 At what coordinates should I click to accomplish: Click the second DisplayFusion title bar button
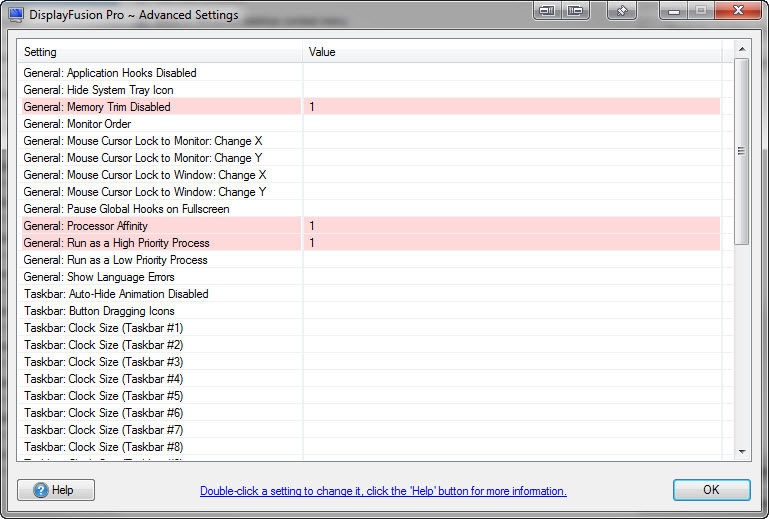click(574, 12)
